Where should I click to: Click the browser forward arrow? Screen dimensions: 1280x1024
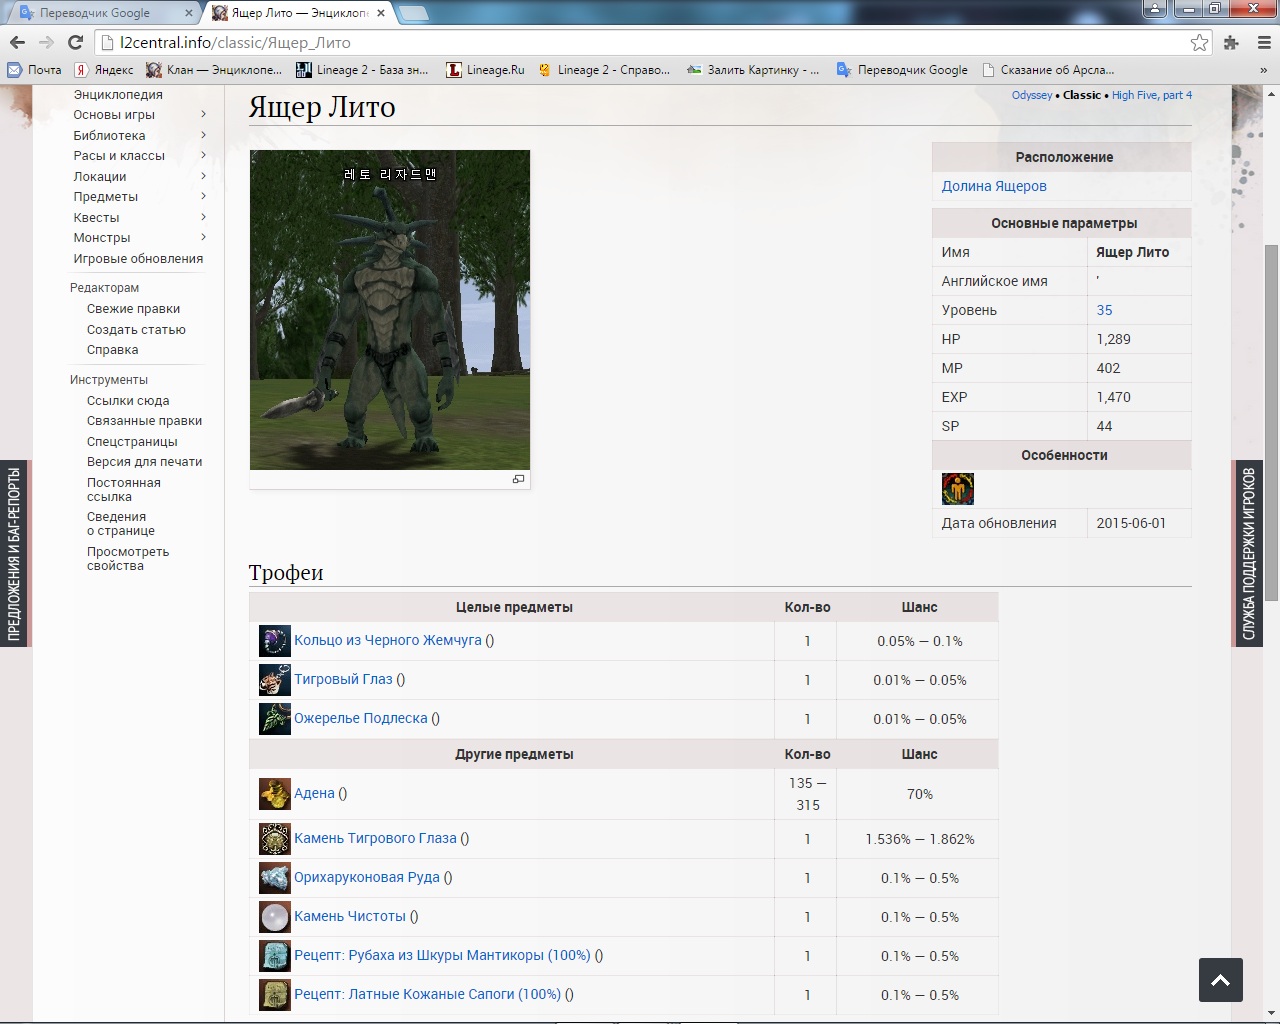coord(46,42)
